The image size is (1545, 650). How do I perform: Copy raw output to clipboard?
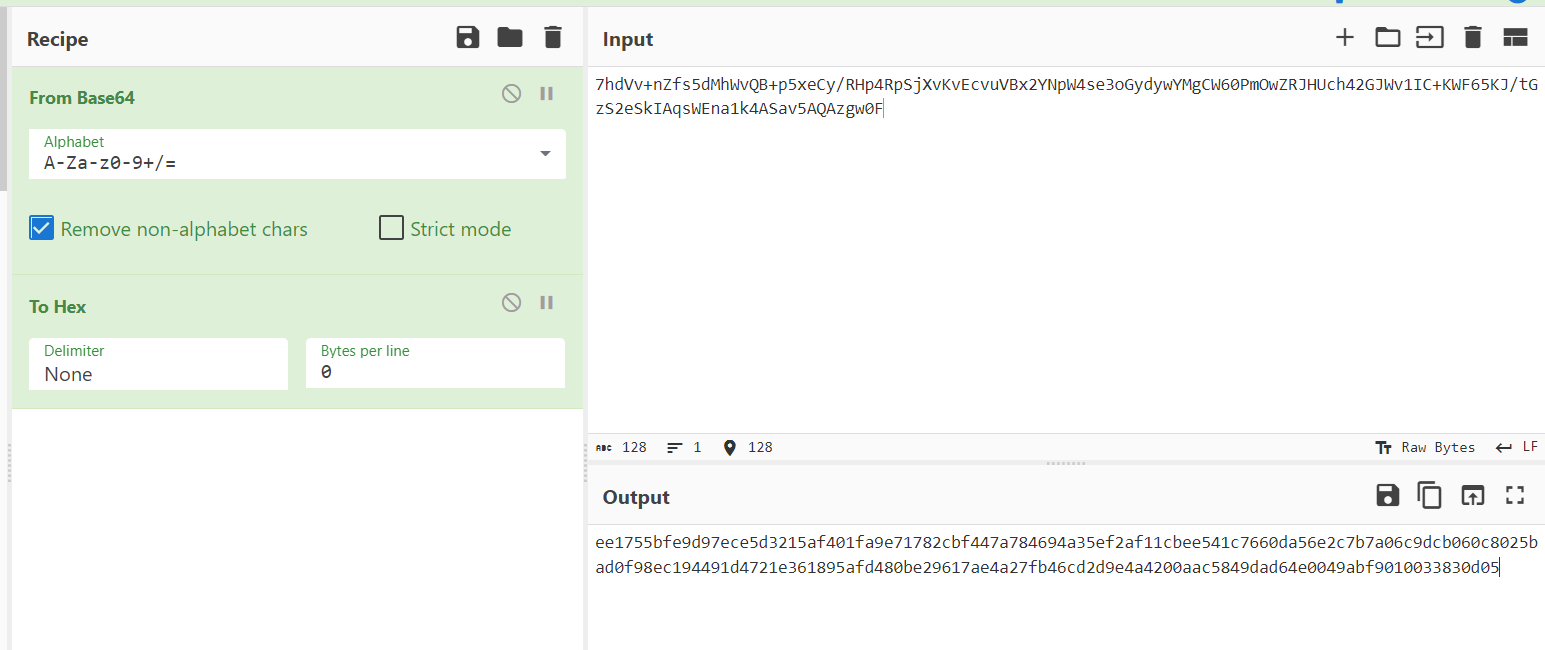coord(1430,495)
